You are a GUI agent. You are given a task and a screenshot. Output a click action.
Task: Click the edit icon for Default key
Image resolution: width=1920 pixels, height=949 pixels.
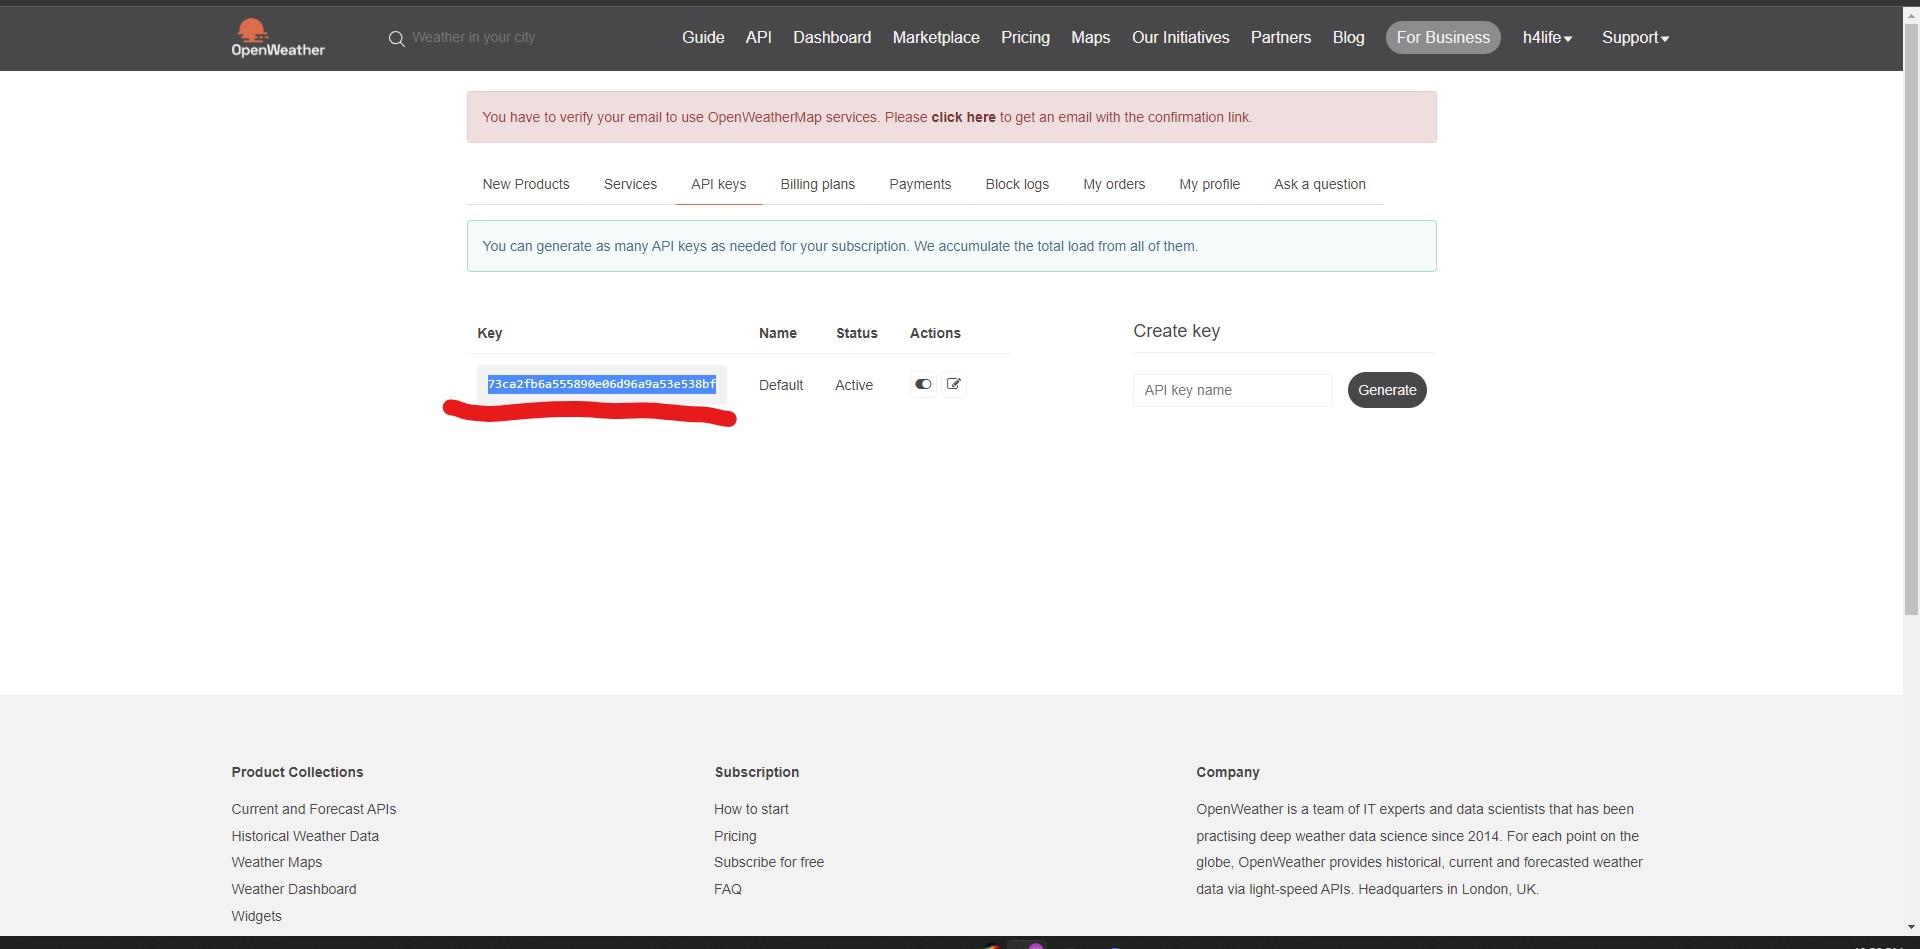click(x=954, y=384)
